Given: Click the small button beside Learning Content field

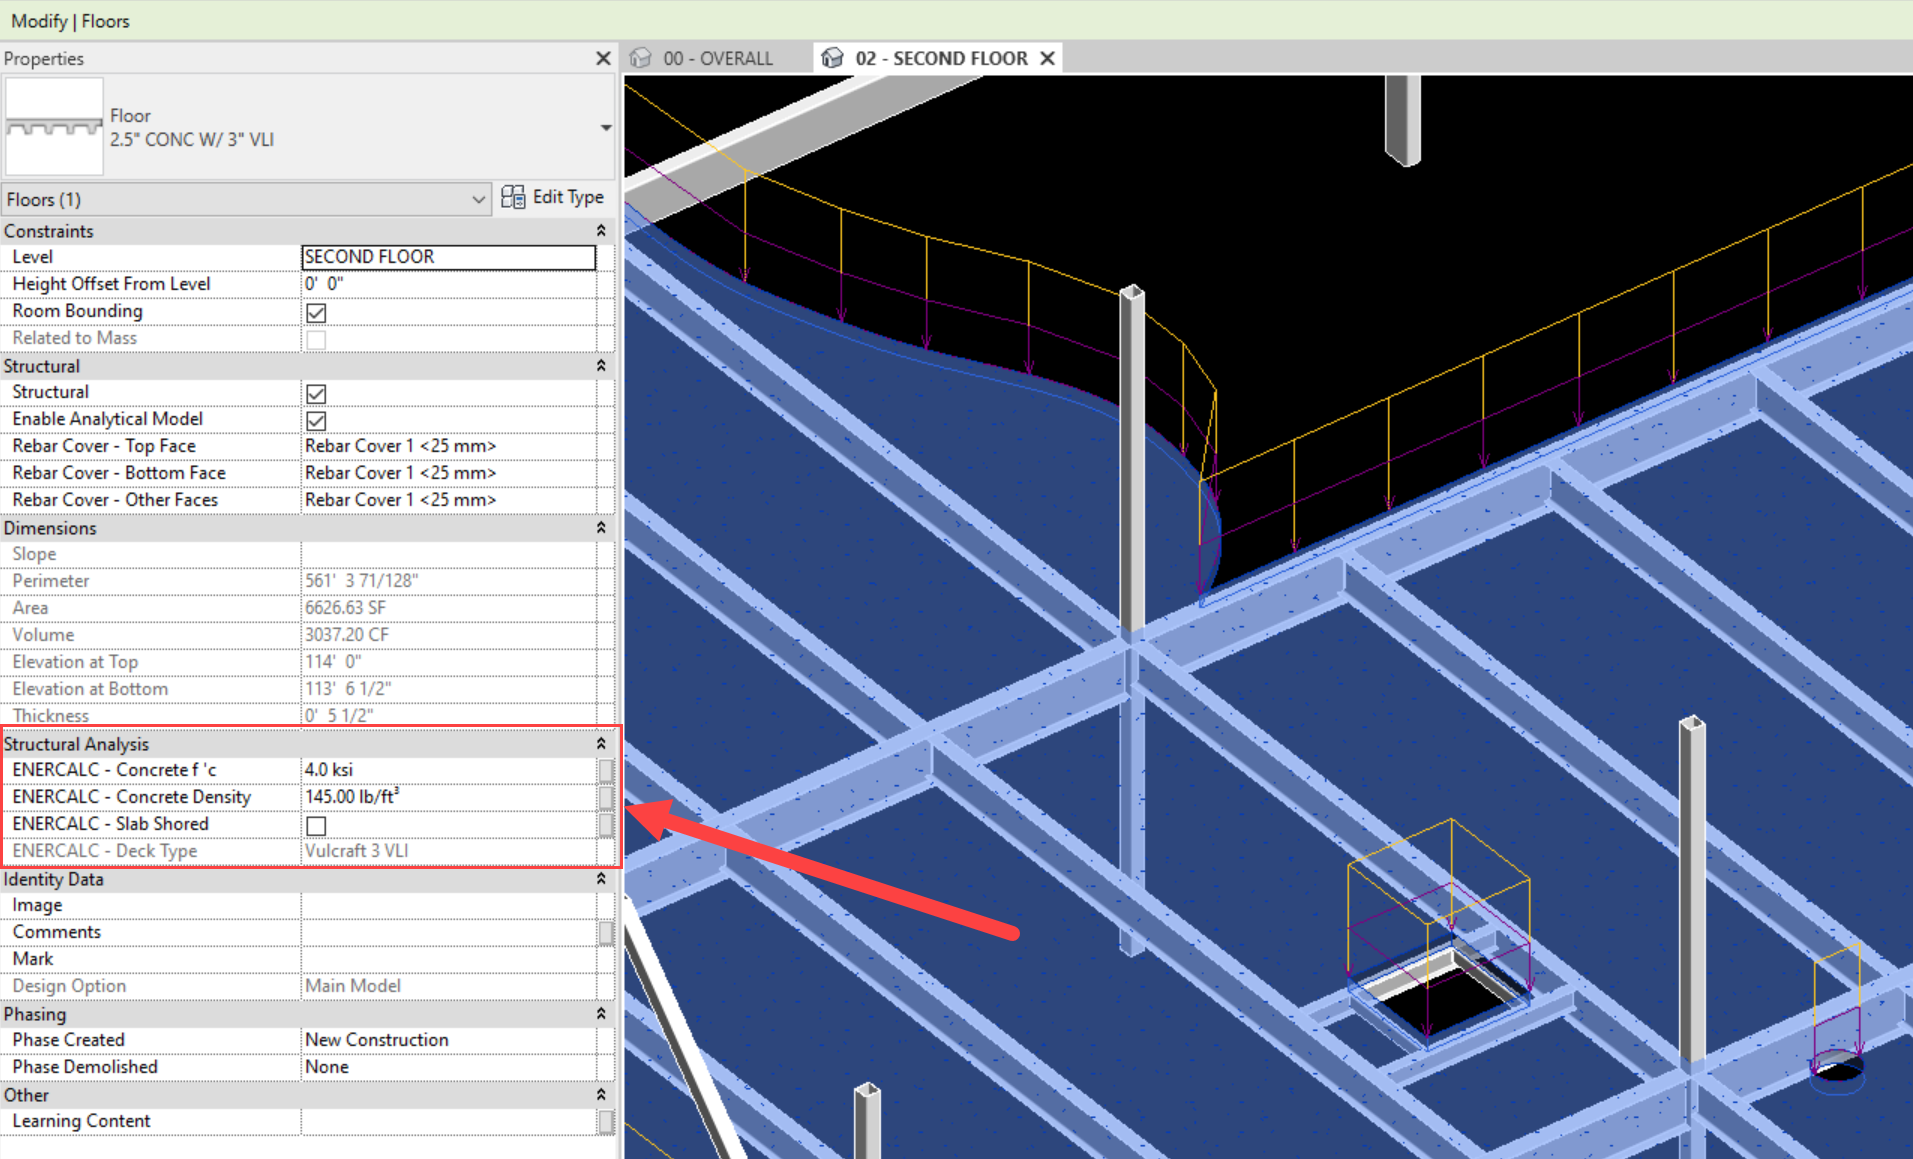Looking at the screenshot, I should point(606,1122).
